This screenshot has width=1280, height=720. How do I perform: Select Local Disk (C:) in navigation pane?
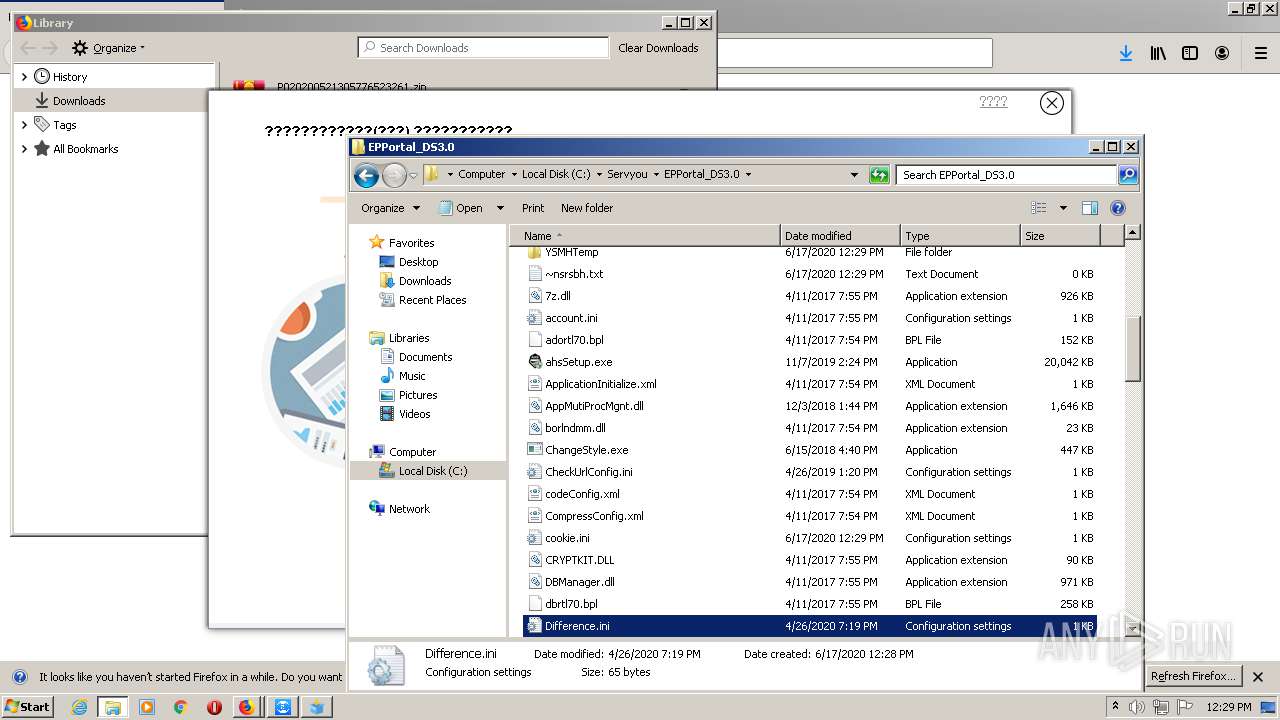click(432, 471)
